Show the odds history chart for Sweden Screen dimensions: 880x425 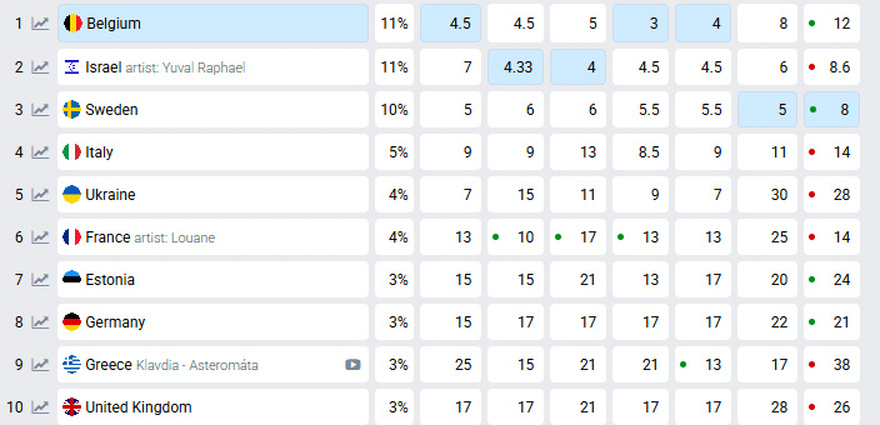click(x=40, y=110)
